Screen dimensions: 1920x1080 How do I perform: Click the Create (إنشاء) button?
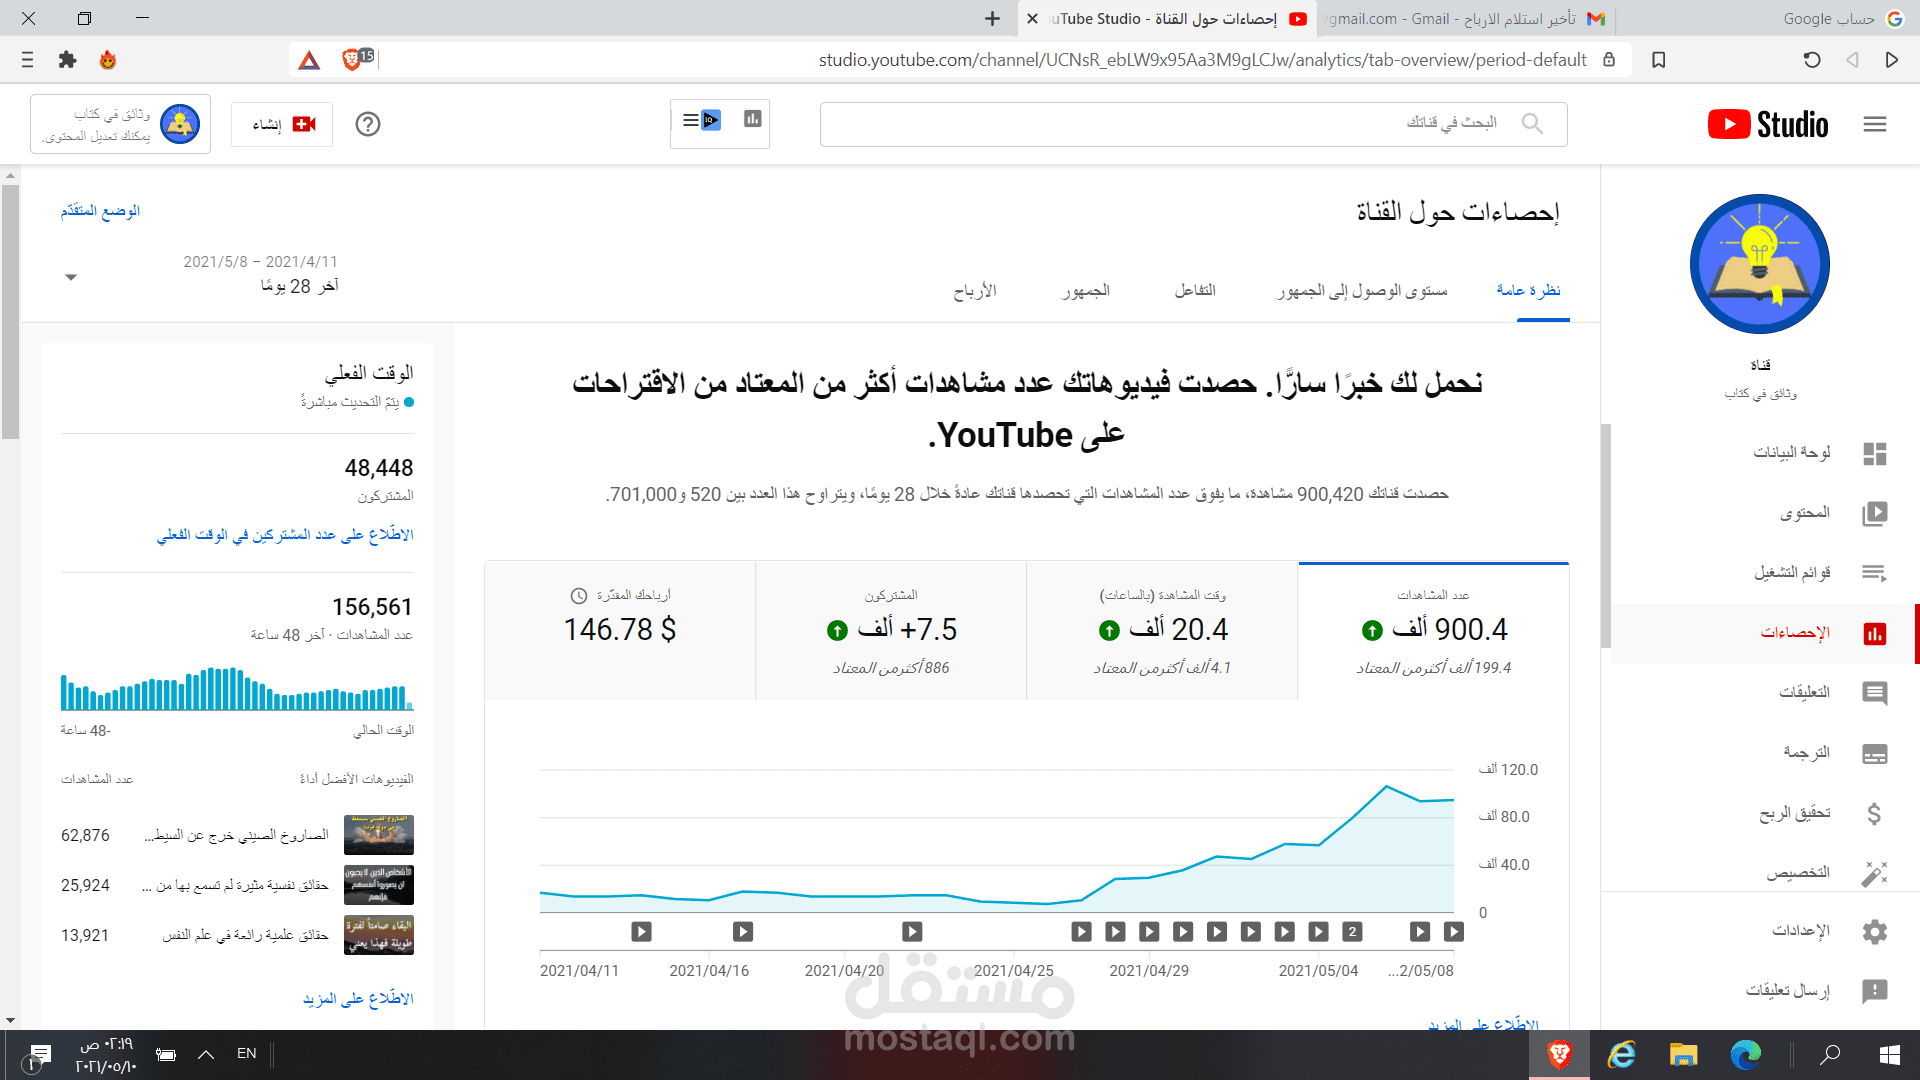click(x=282, y=124)
